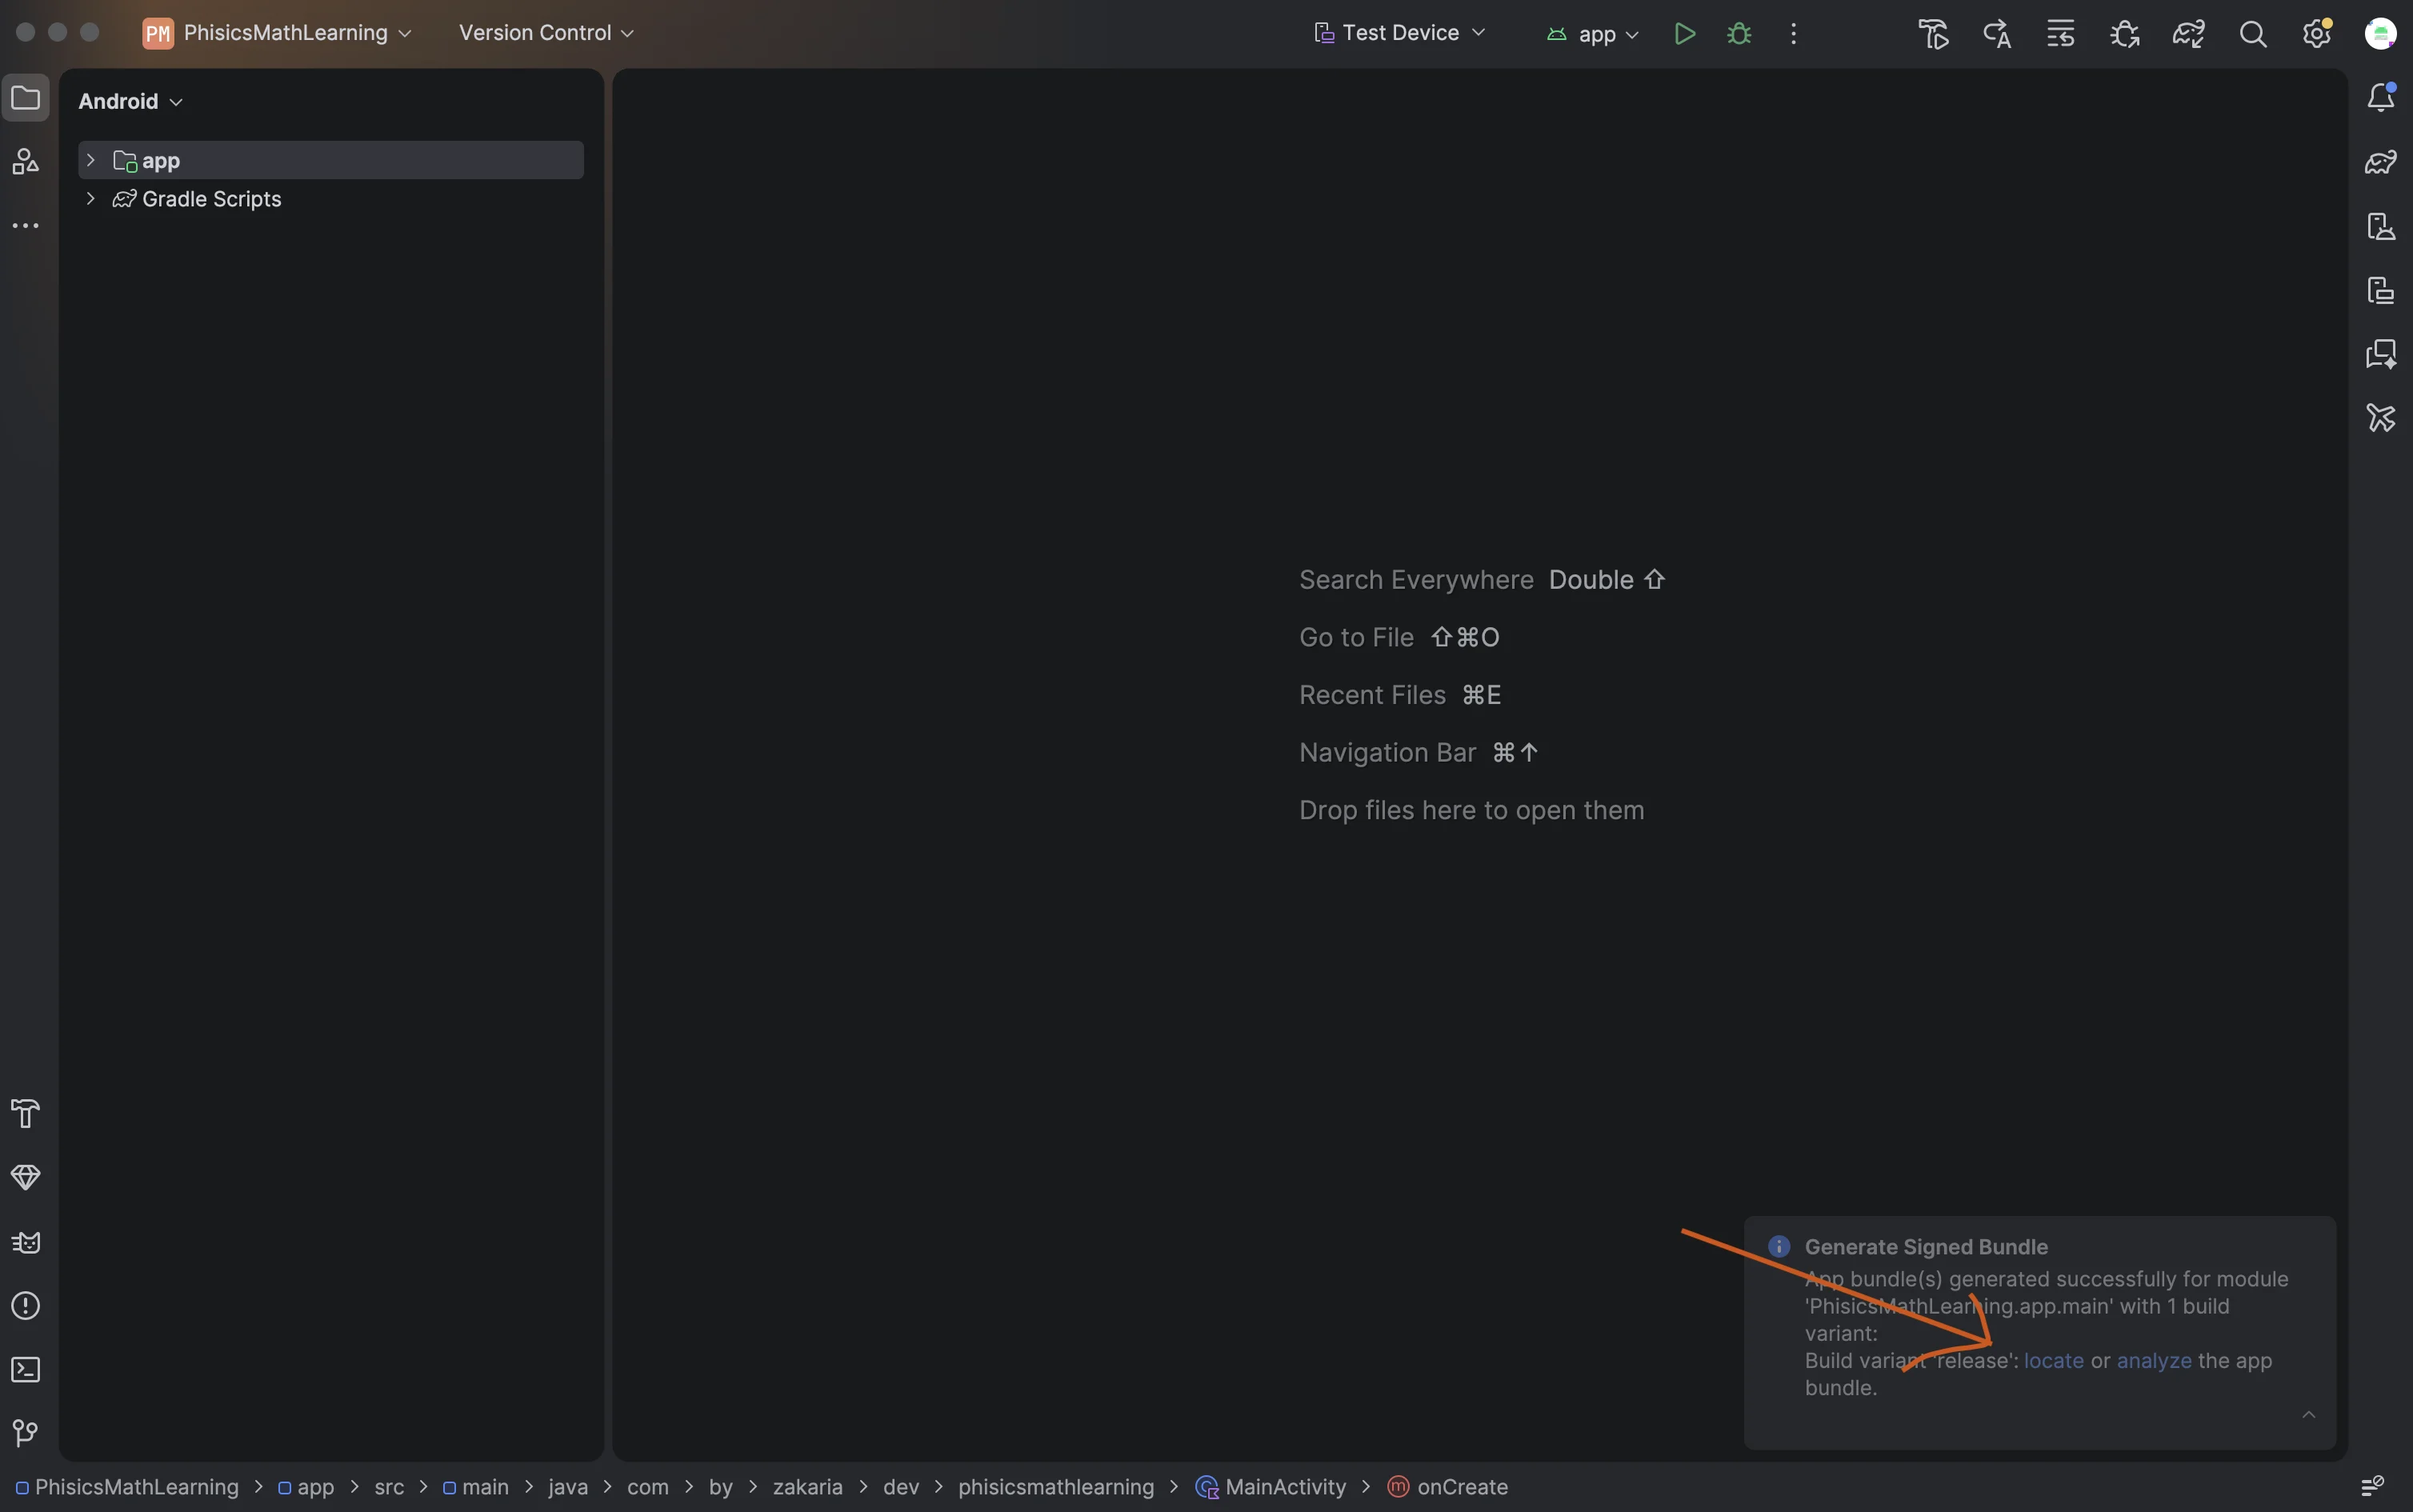Show more tool windows ellipsis in left sidebar
This screenshot has width=2413, height=1512.
pos(26,226)
